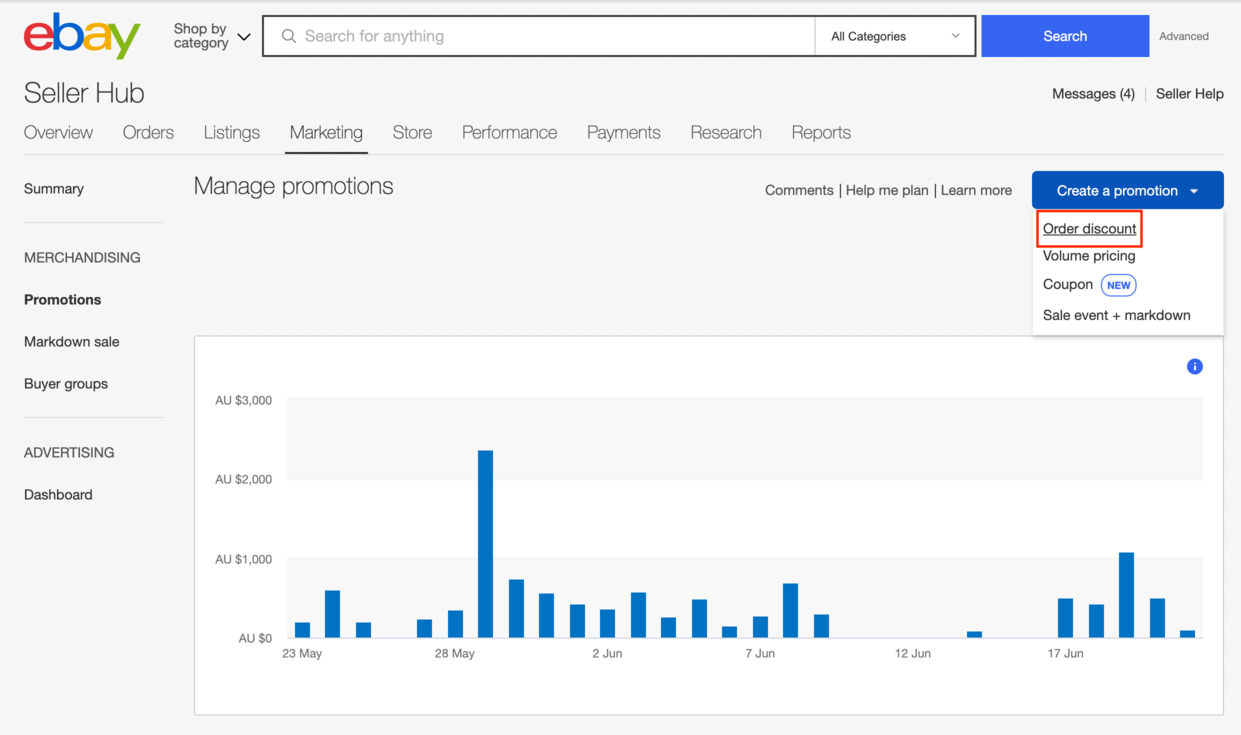
Task: Click the 28 May date label
Action: click(455, 654)
